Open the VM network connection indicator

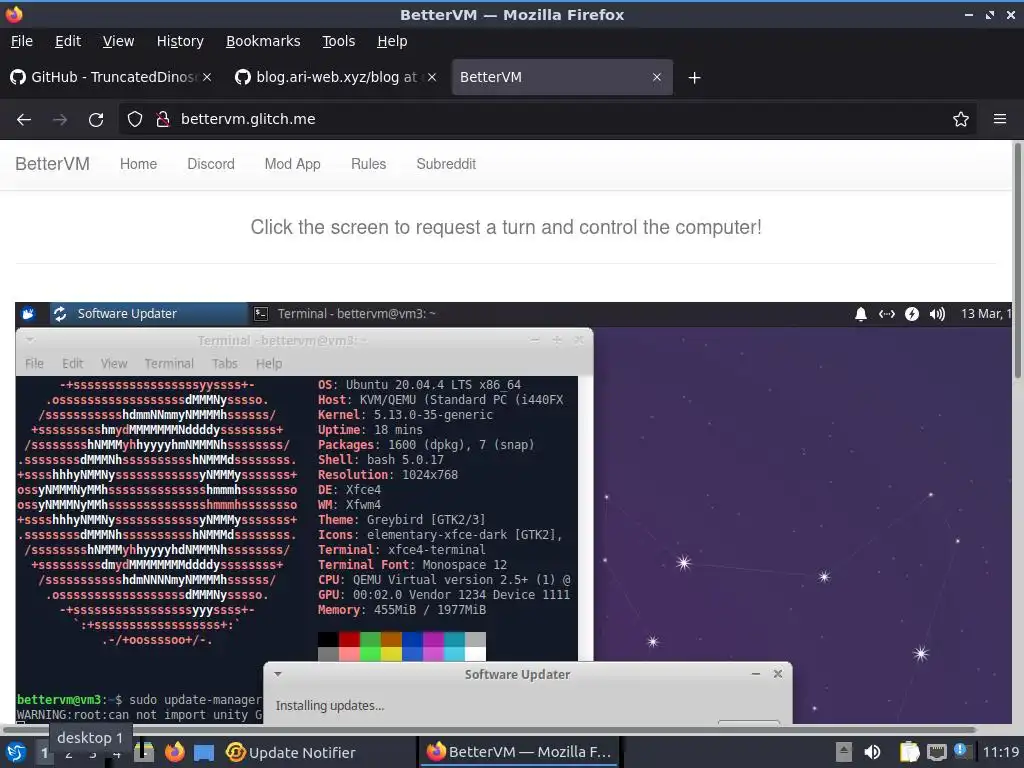pos(886,314)
